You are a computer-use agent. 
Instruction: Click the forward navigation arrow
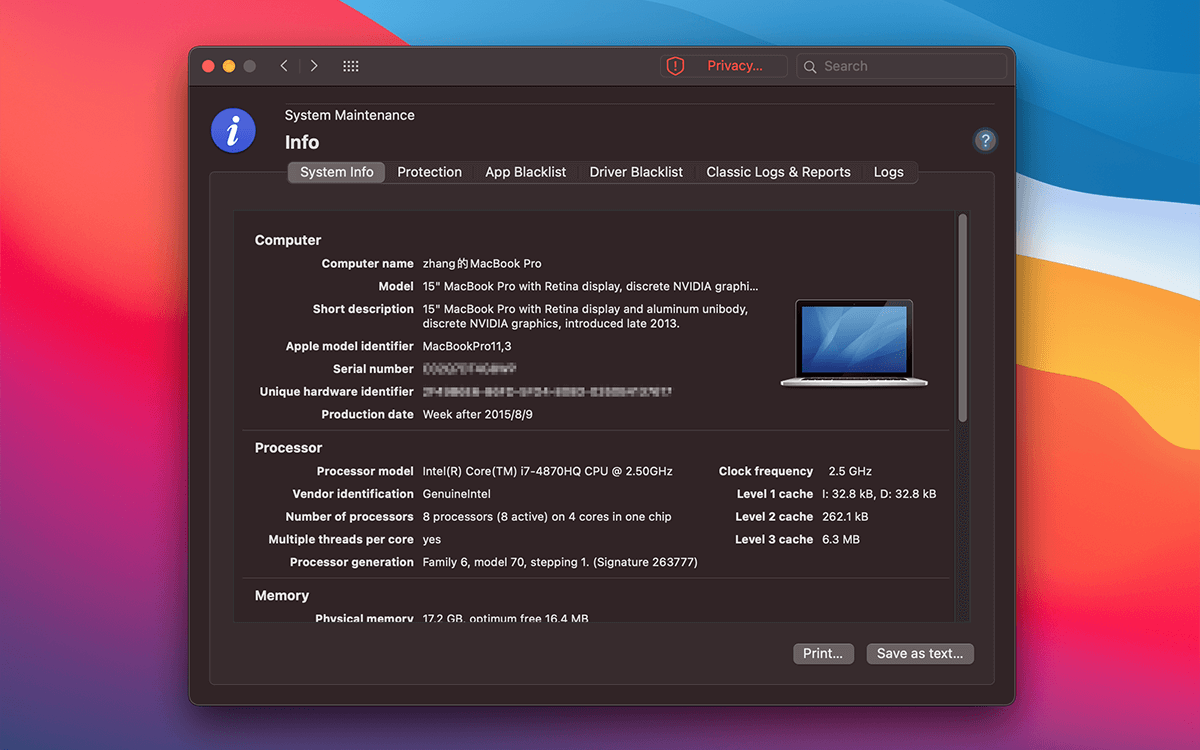(x=314, y=66)
